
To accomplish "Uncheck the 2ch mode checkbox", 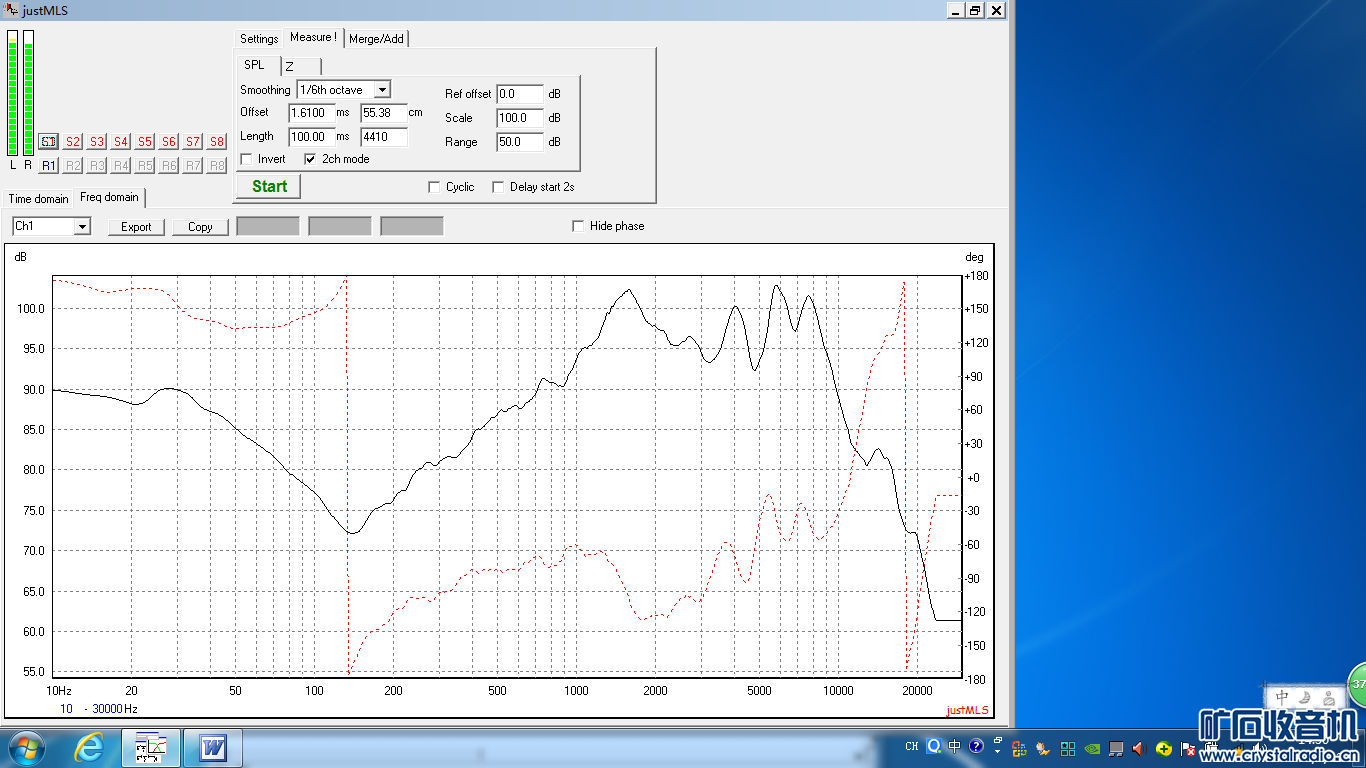I will pos(311,159).
